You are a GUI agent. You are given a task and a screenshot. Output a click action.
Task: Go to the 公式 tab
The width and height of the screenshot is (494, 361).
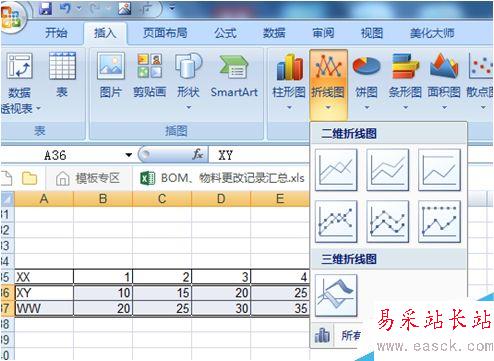[225, 33]
